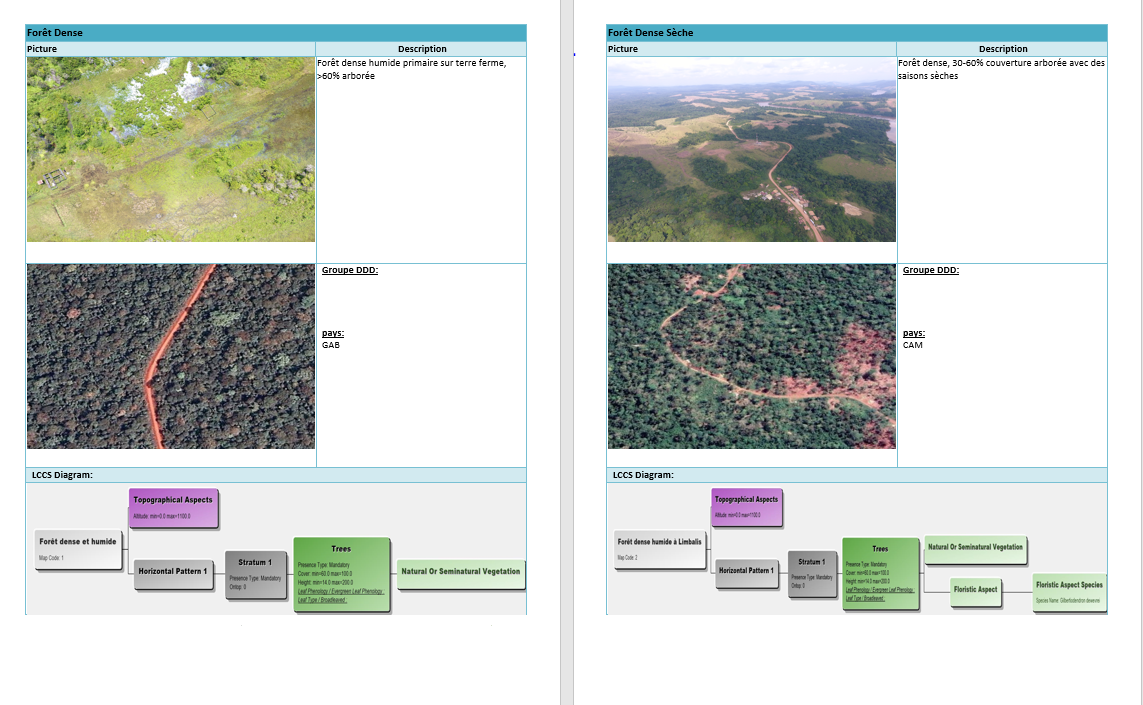
Task: Select the Forêt dense humide à Limbalis node
Action: pyautogui.click(x=661, y=547)
